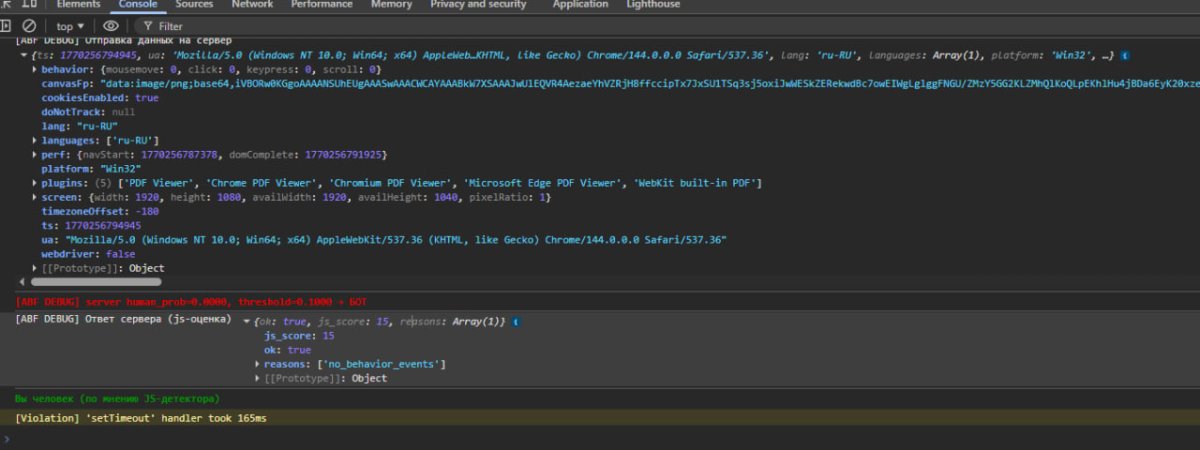Click the console prompt input line
The width and height of the screenshot is (1200, 450).
(600, 438)
